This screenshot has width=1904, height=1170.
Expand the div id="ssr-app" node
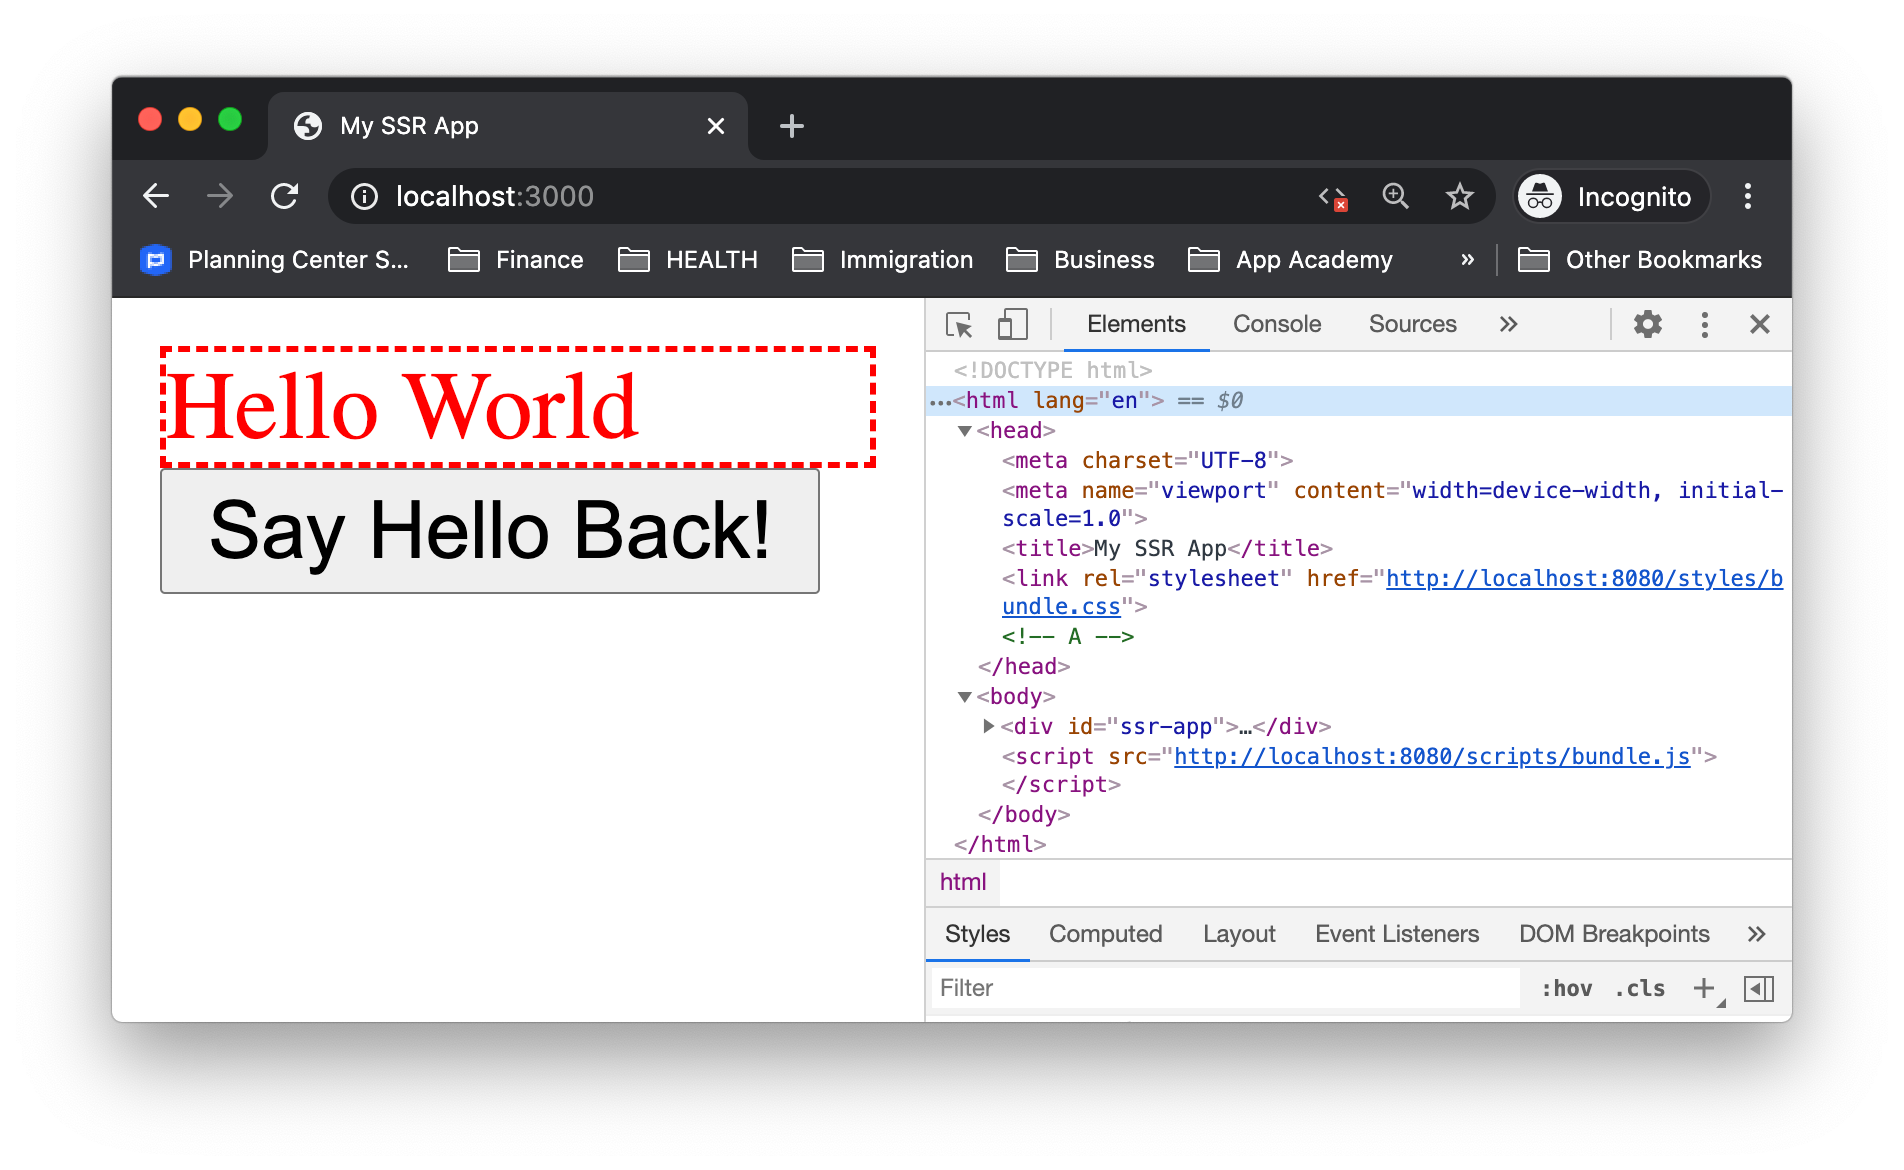point(988,726)
